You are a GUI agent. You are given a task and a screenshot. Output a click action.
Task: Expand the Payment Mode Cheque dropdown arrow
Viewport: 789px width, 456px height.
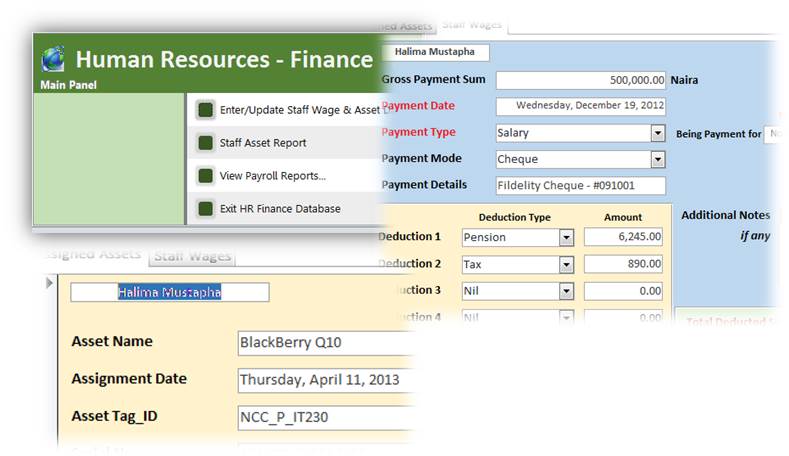tap(658, 160)
